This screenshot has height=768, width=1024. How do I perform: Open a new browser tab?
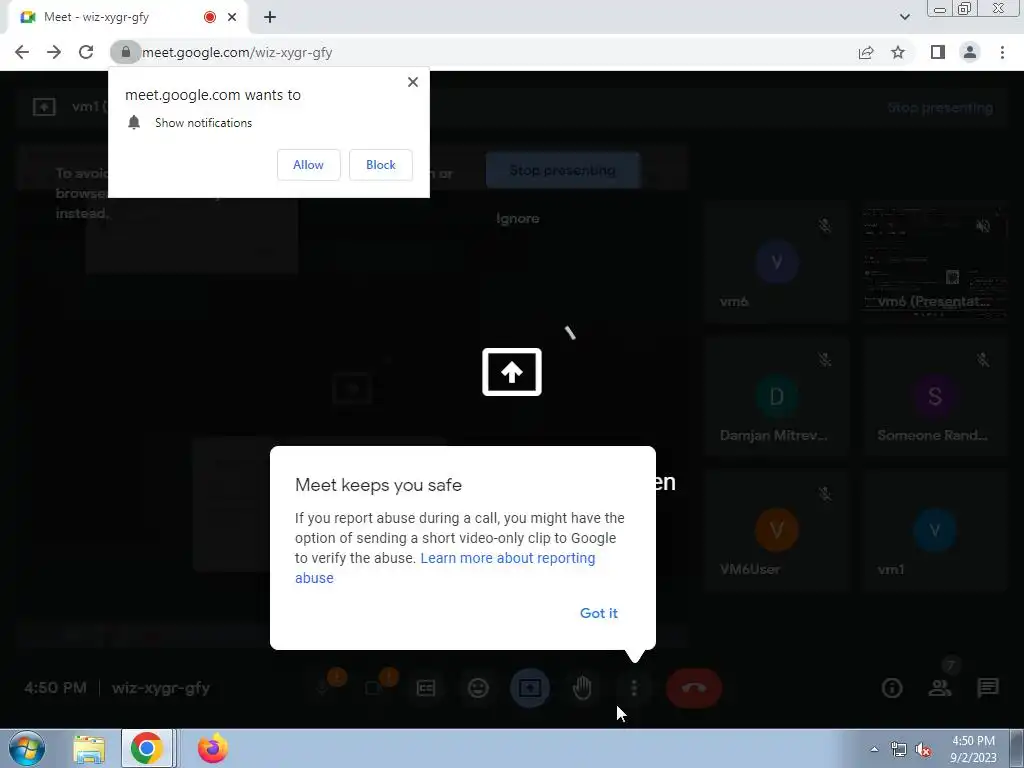point(270,17)
